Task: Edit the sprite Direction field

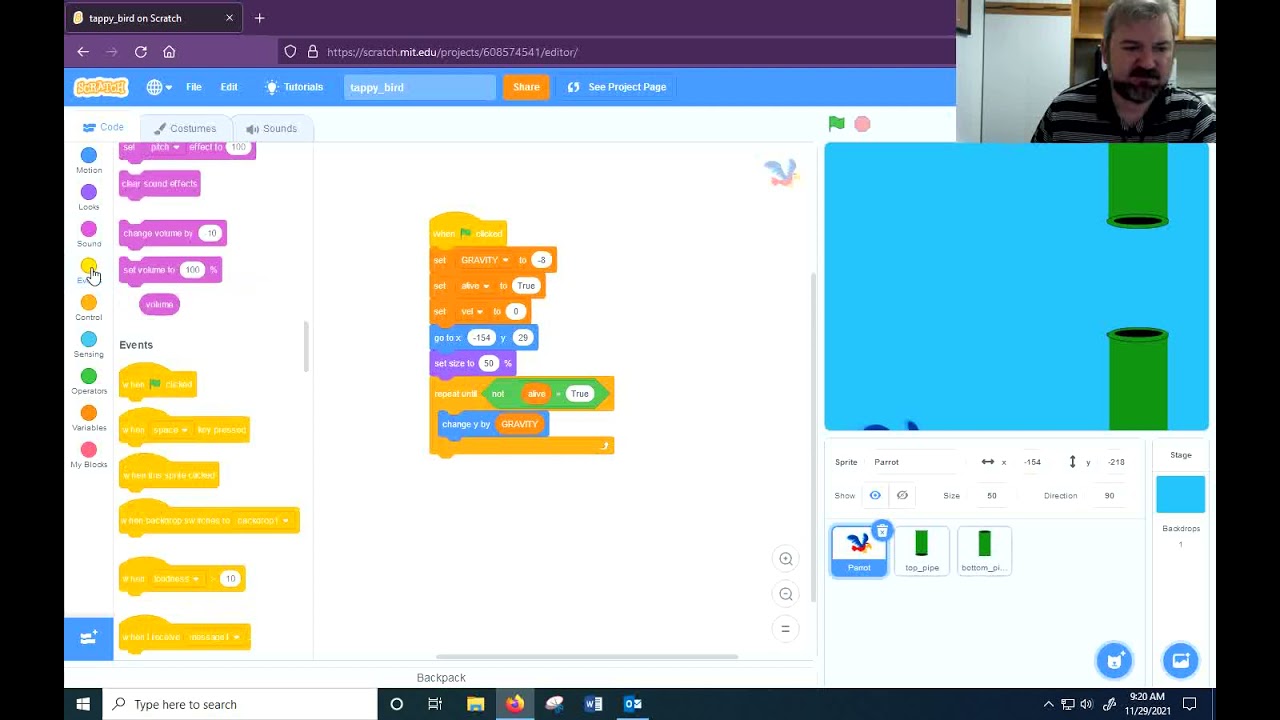Action: 1109,496
